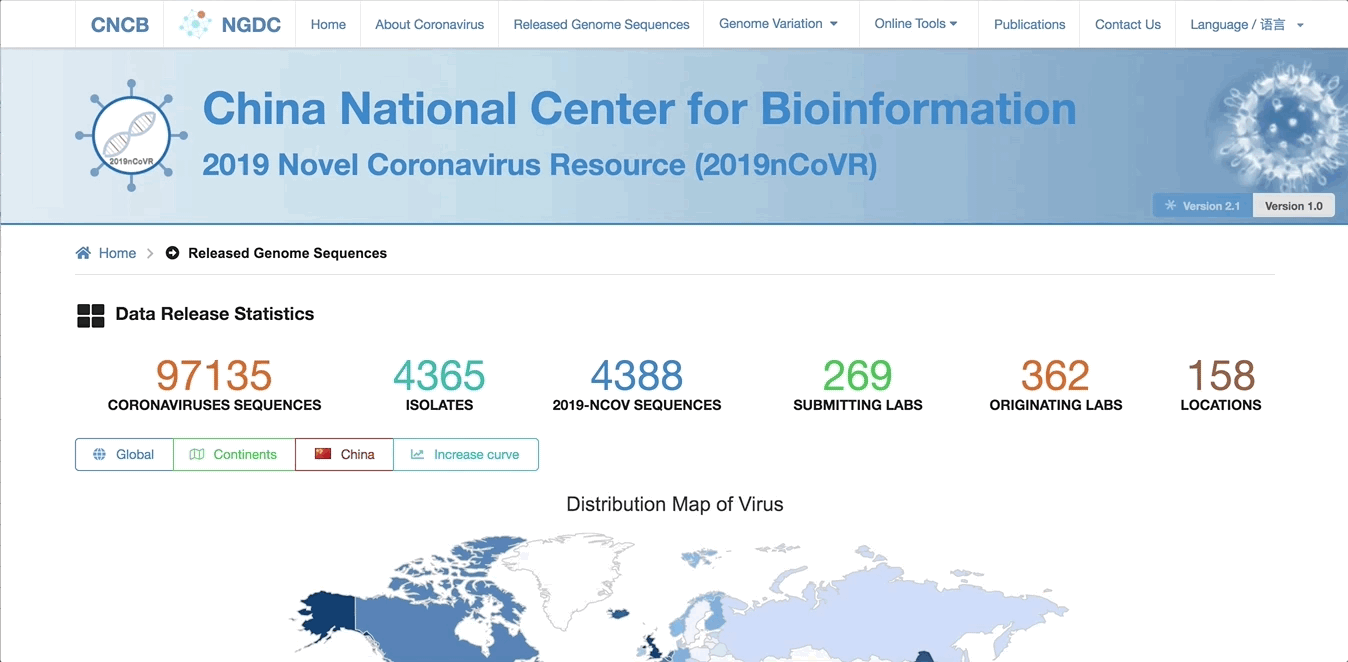Click the map icon on Continents tab
1348x662 pixels.
point(197,454)
